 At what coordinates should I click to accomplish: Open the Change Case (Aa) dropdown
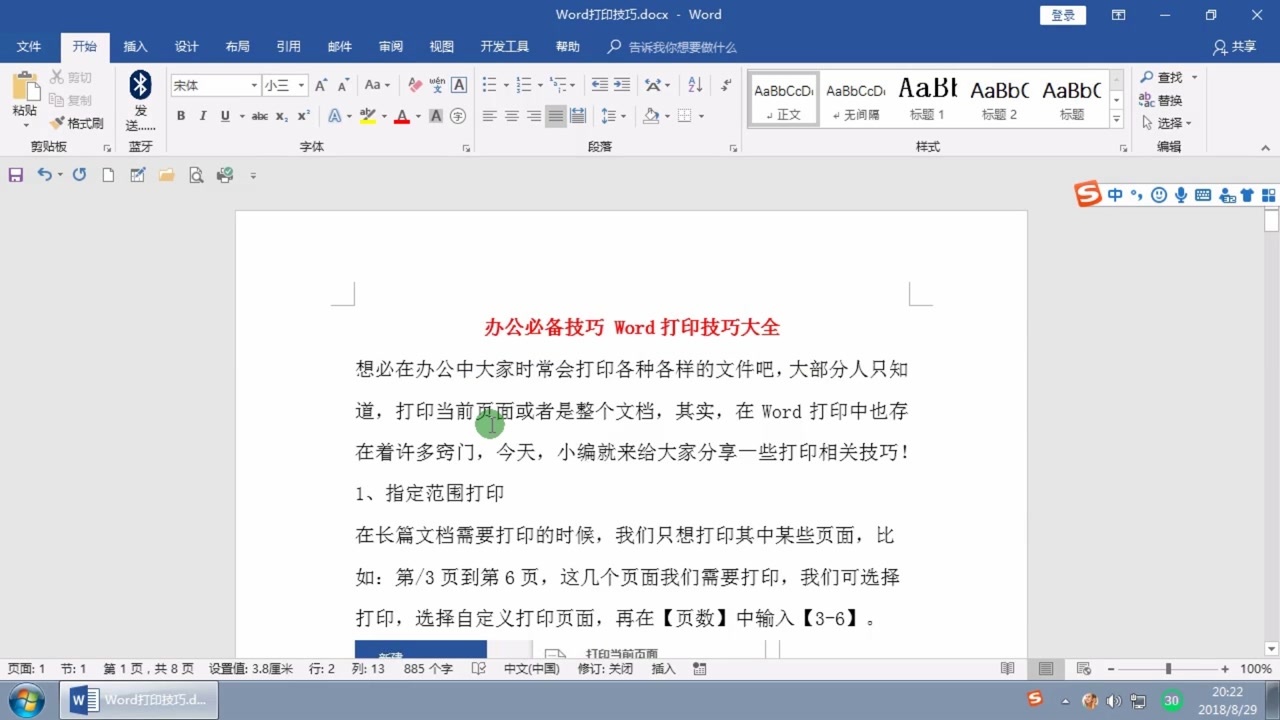pyautogui.click(x=377, y=86)
